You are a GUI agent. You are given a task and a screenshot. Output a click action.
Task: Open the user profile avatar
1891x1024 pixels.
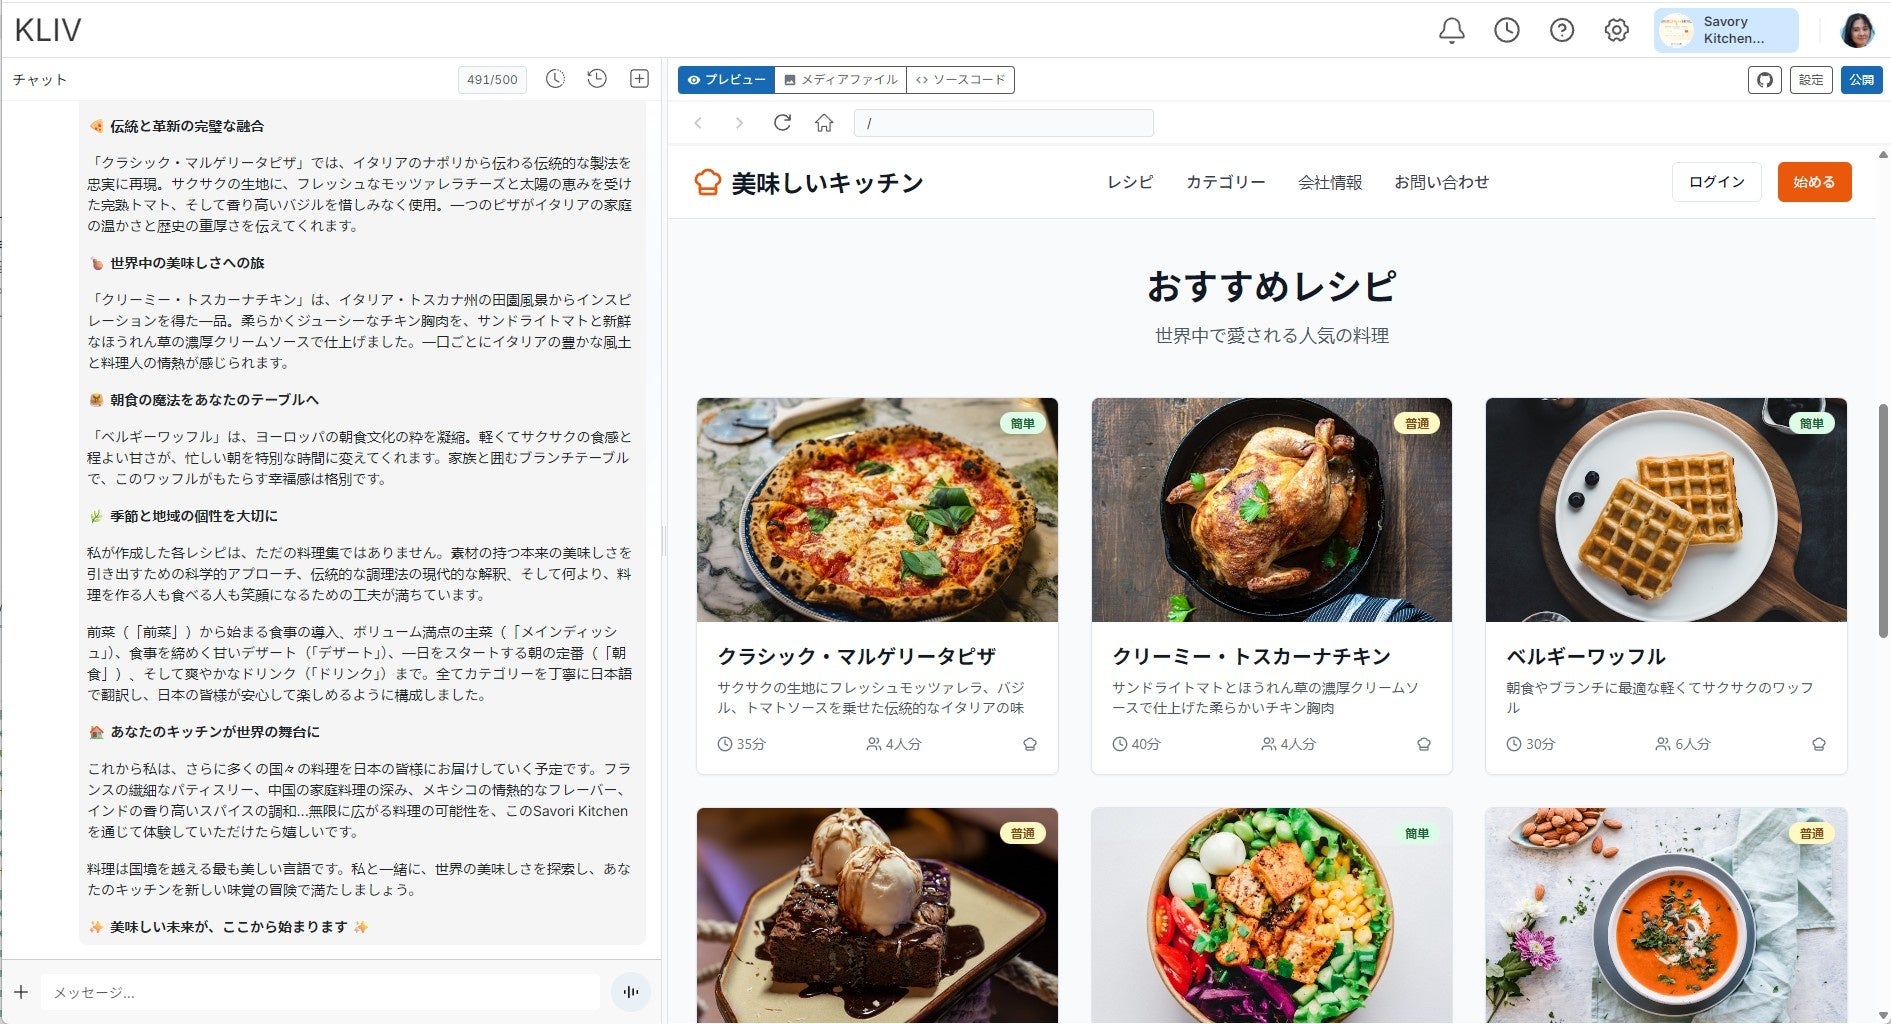pos(1857,30)
